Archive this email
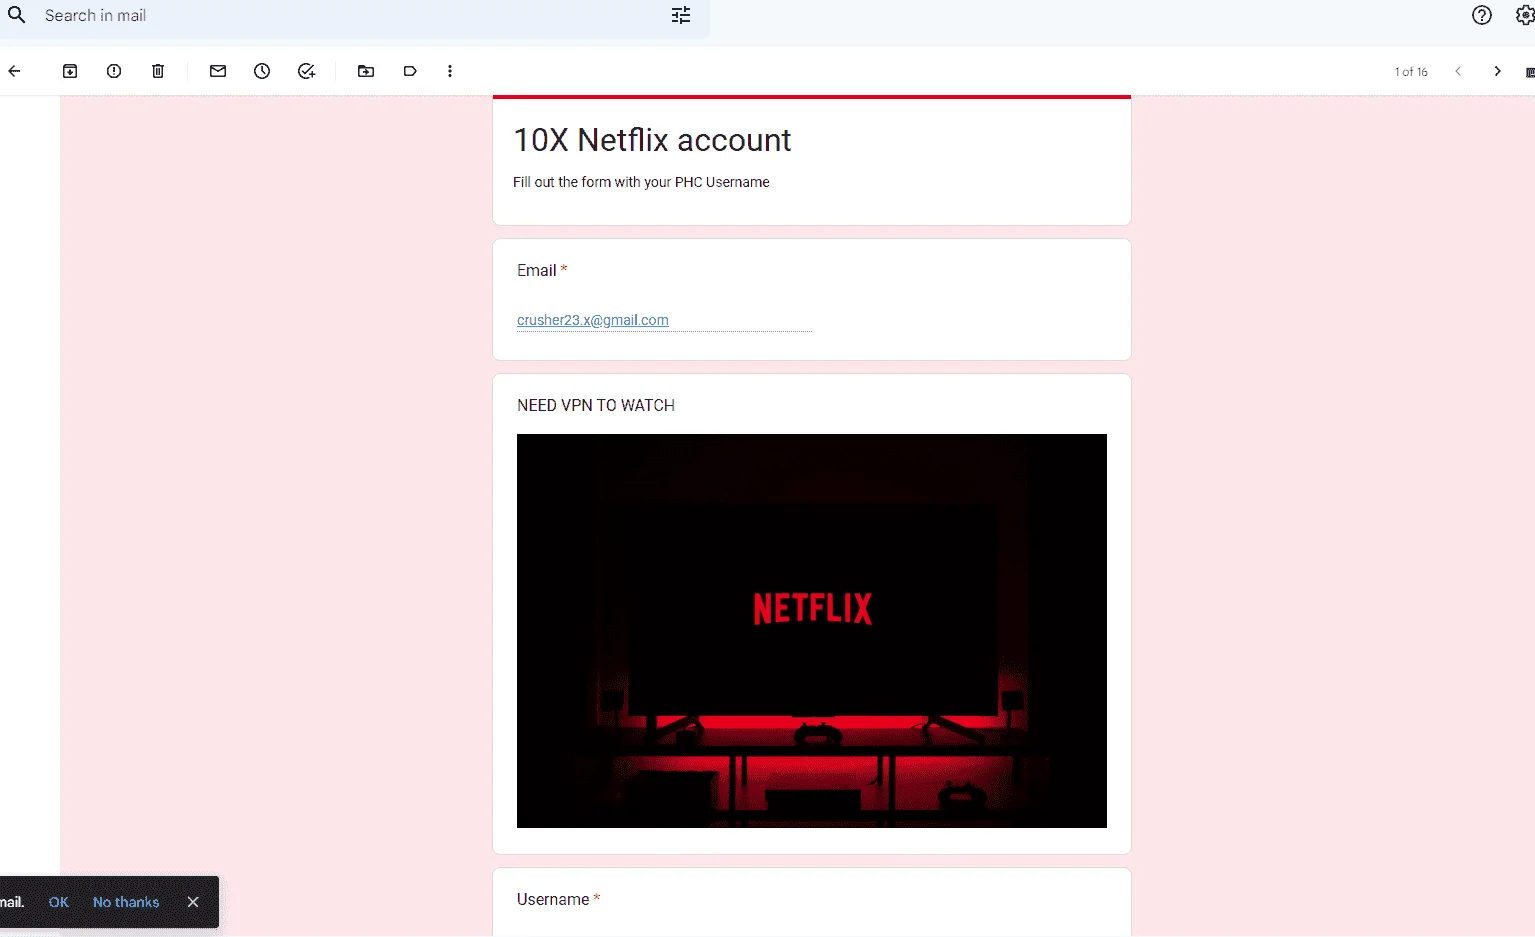This screenshot has height=937, width=1535. [70, 71]
